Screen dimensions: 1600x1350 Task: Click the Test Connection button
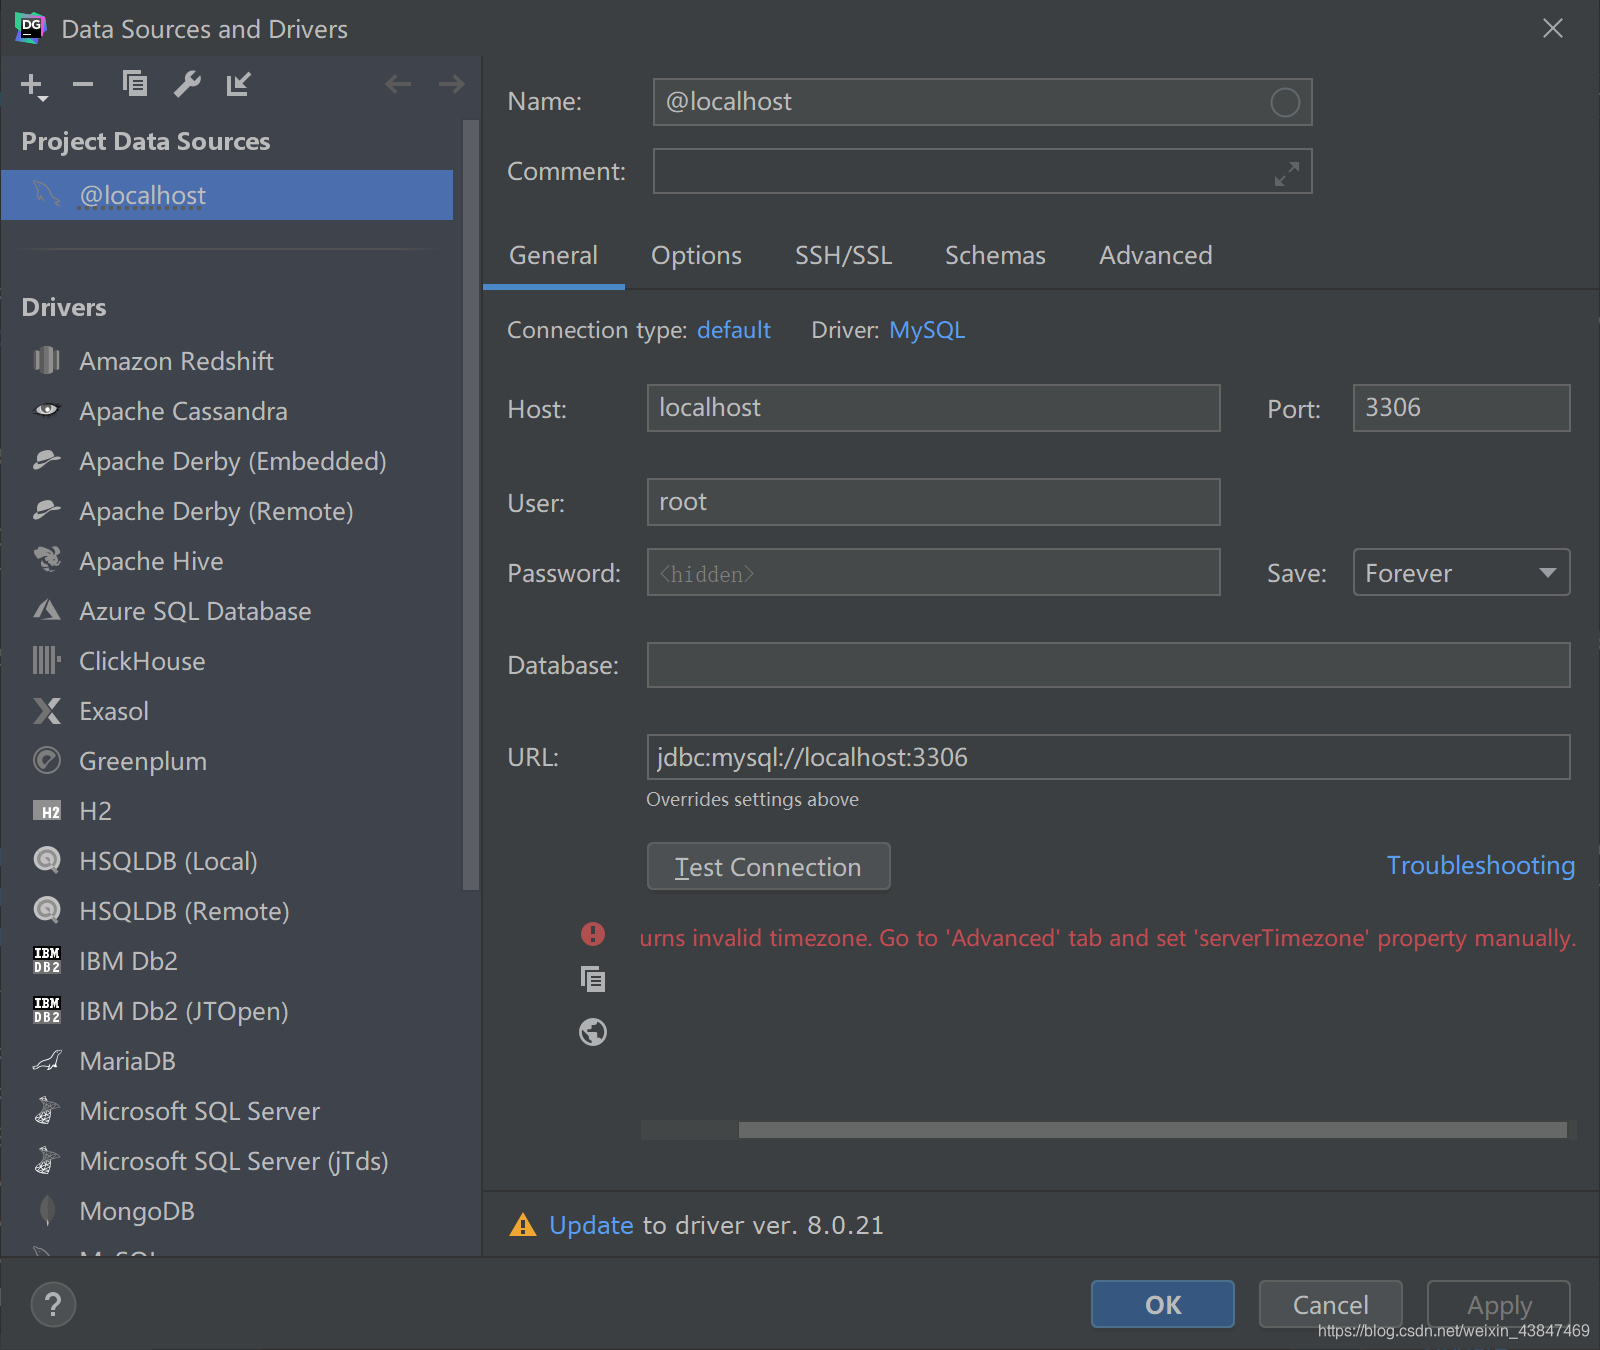coord(768,866)
